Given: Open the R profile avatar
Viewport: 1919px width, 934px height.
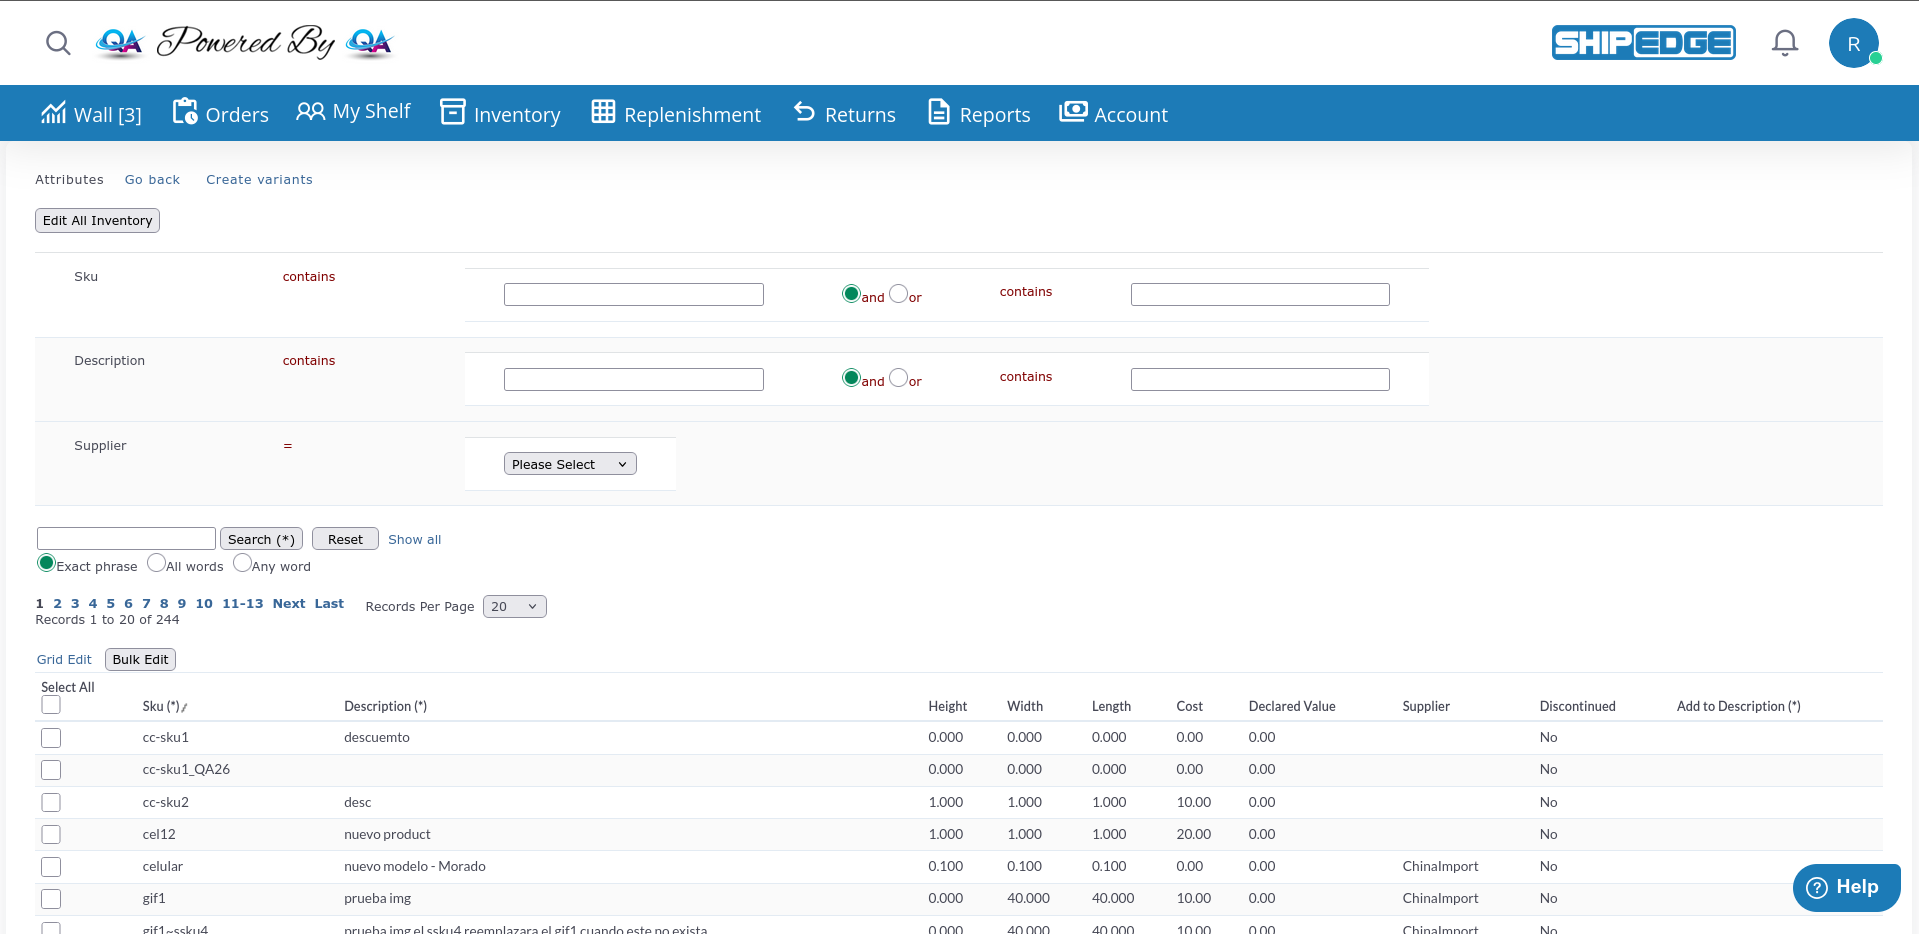Looking at the screenshot, I should 1854,42.
